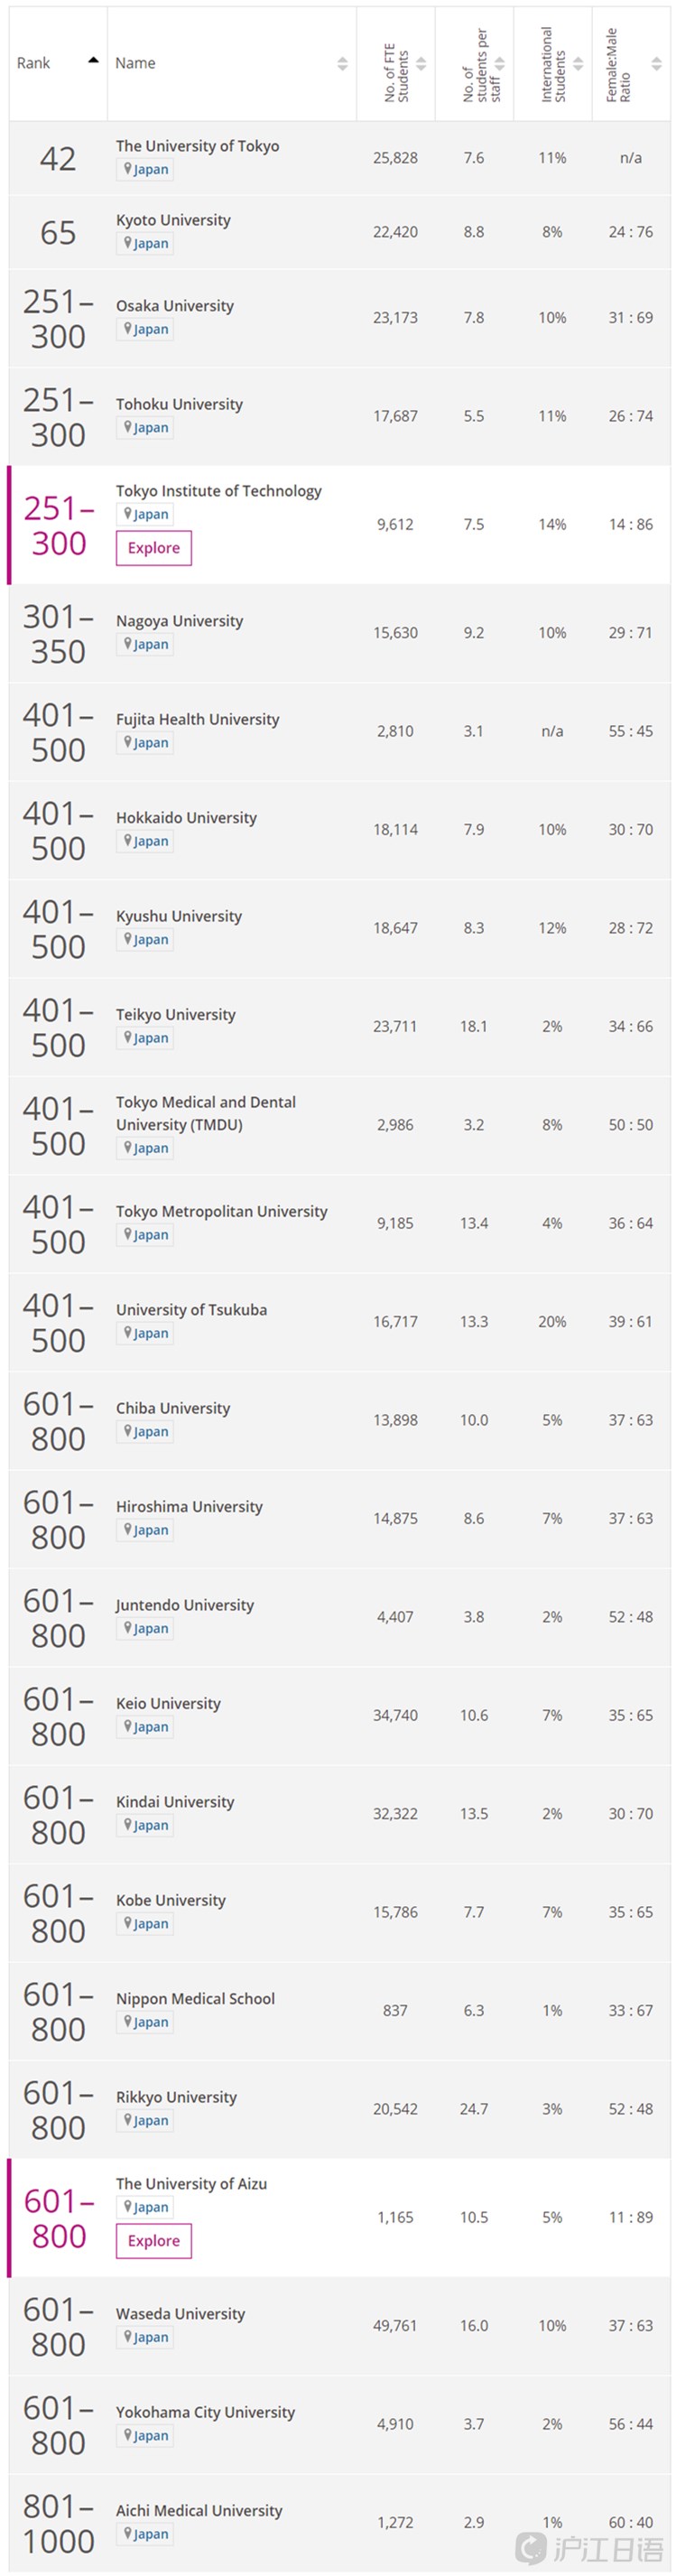Sort by No. of FTE Students
The height and width of the screenshot is (2576, 676).
[421, 63]
